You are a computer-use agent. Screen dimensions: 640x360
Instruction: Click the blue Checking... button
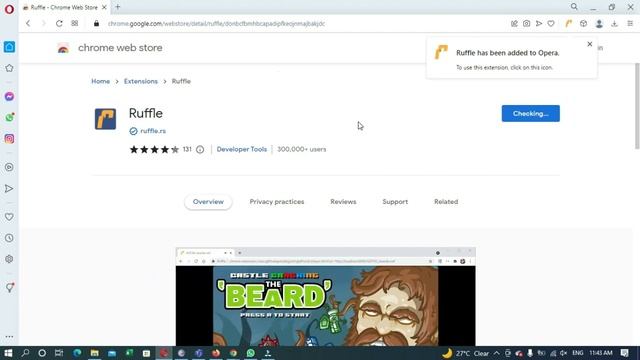pos(531,113)
